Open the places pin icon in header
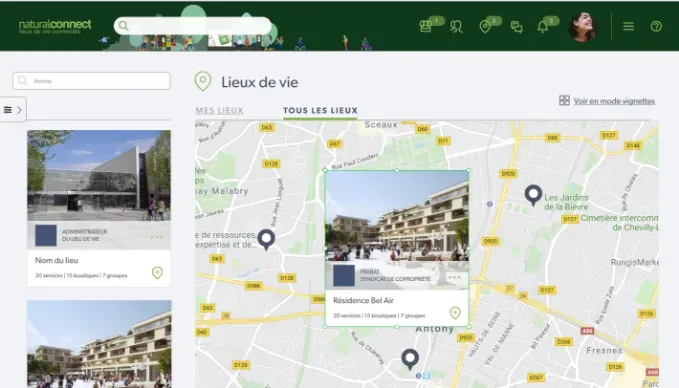The height and width of the screenshot is (388, 679). pyautogui.click(x=485, y=27)
